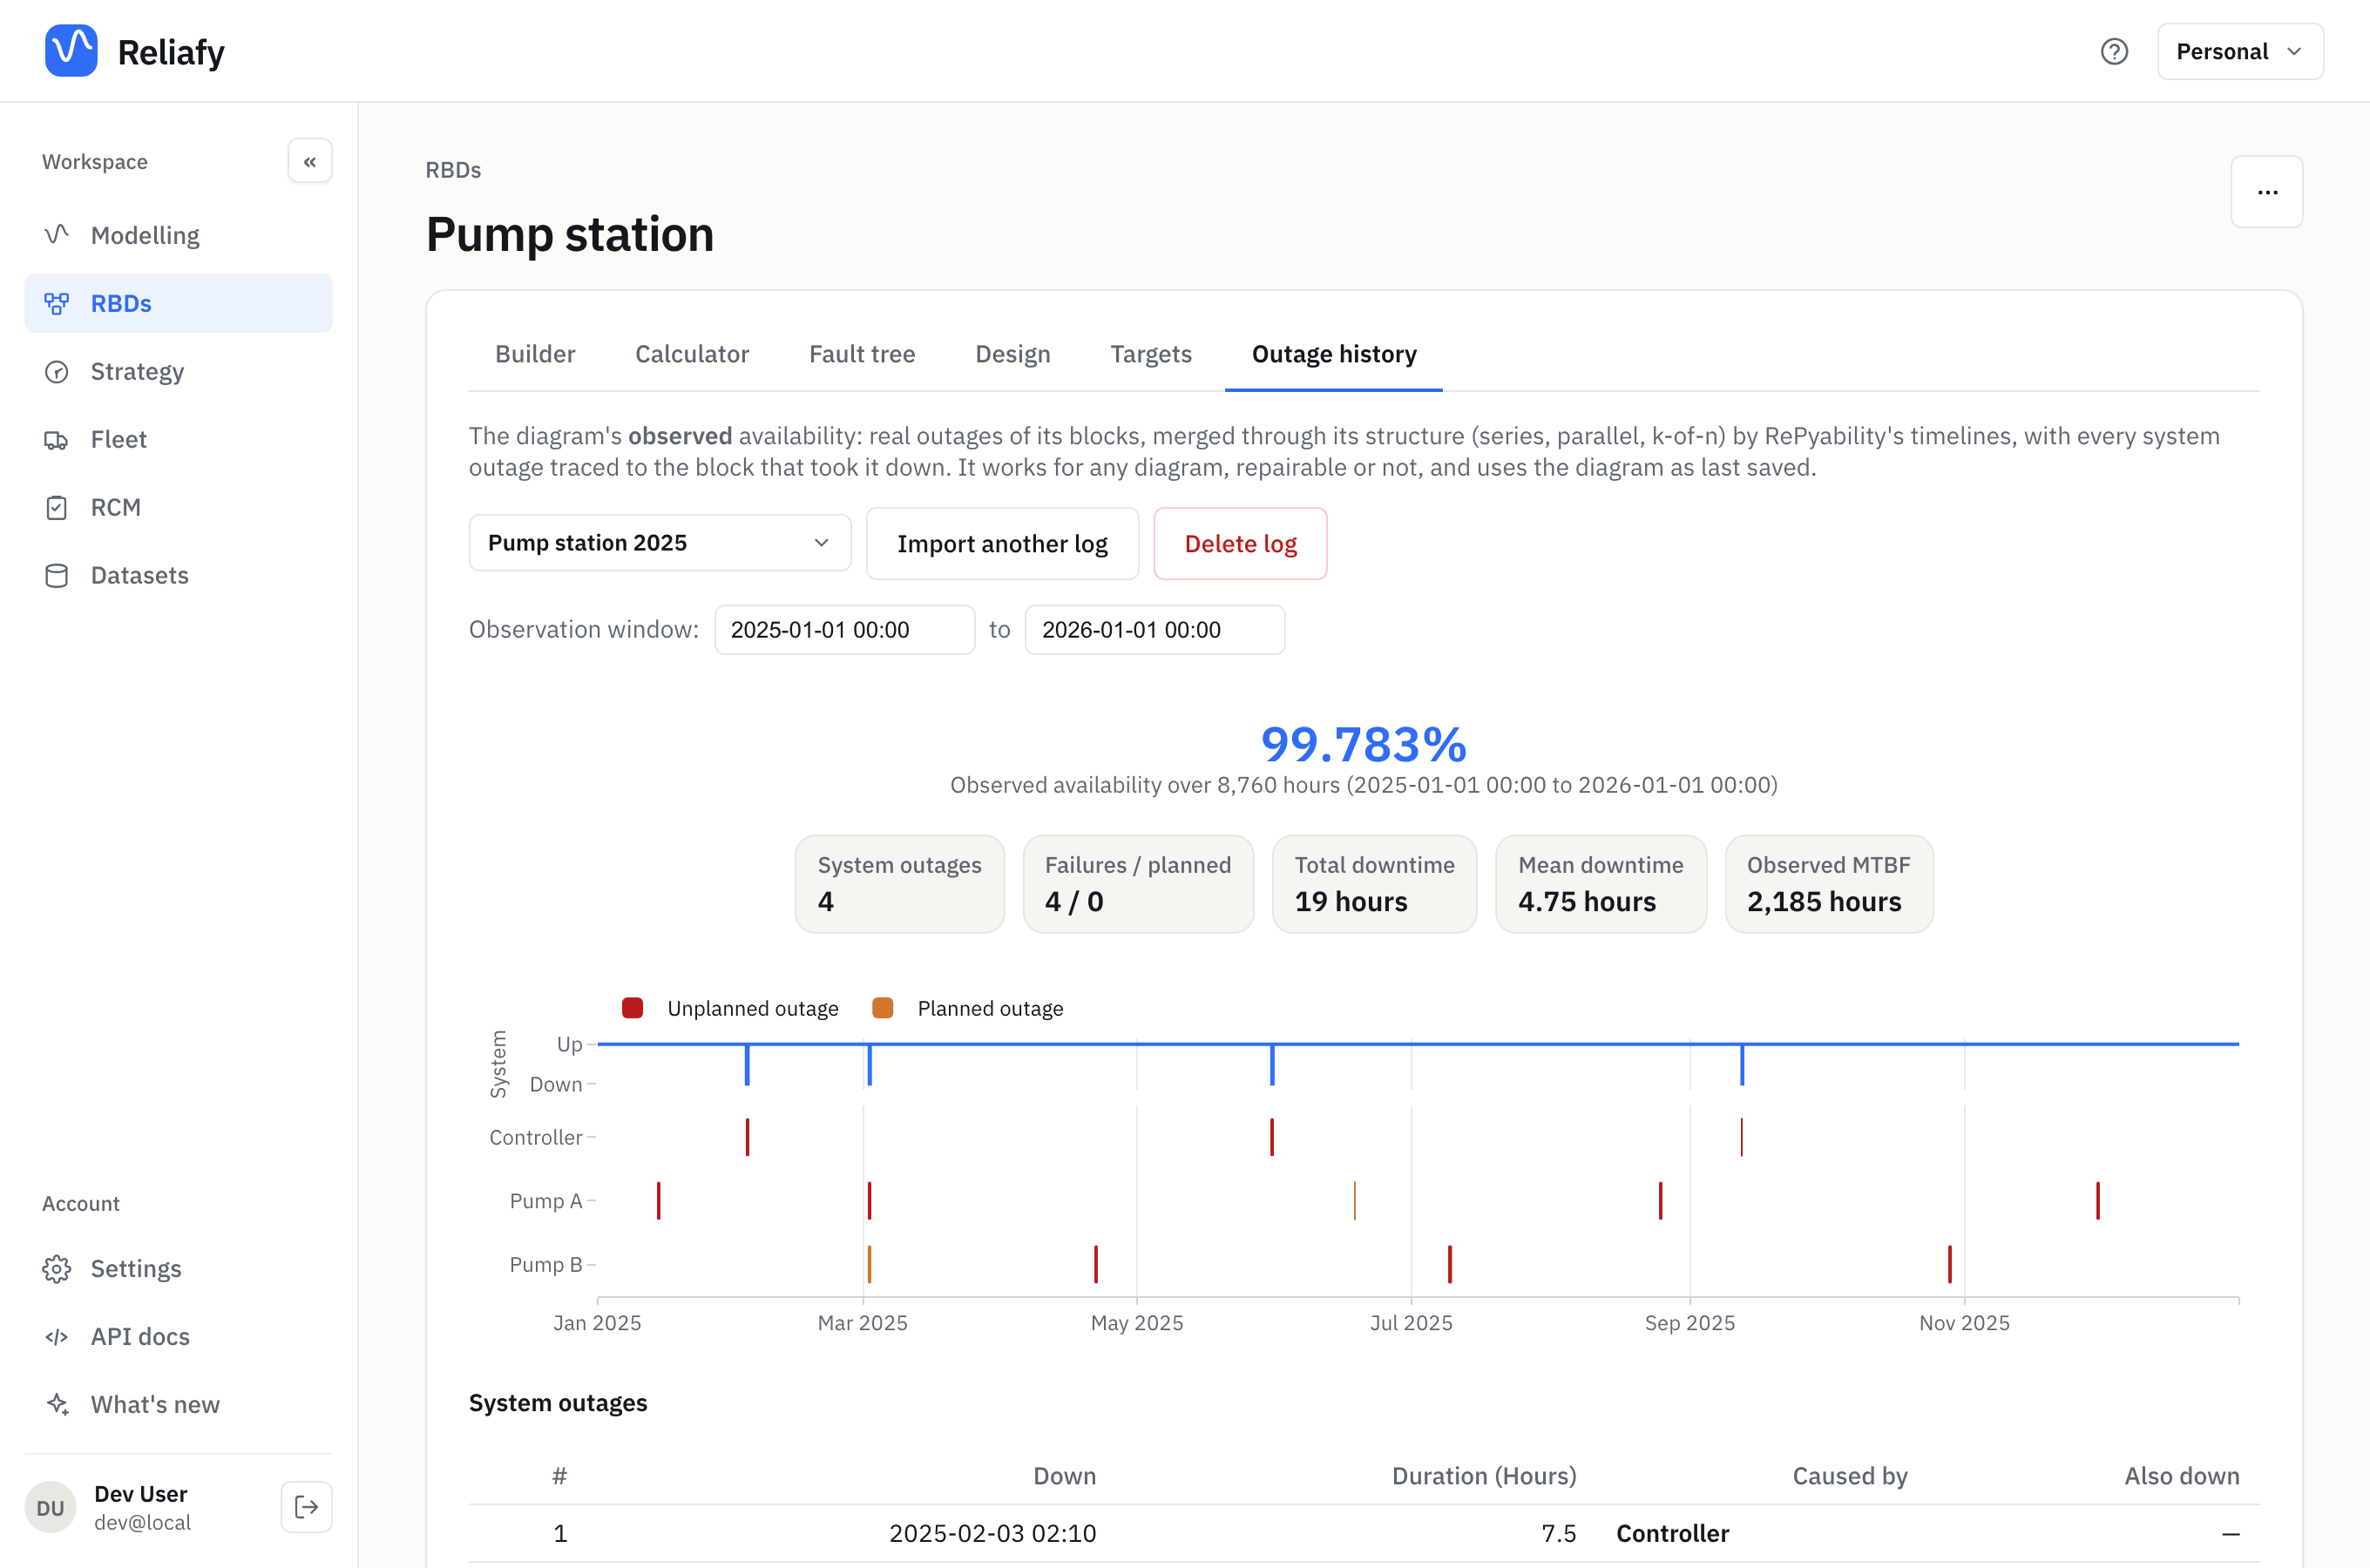
Task: Click the Modelling waveform icon
Action: tap(57, 235)
